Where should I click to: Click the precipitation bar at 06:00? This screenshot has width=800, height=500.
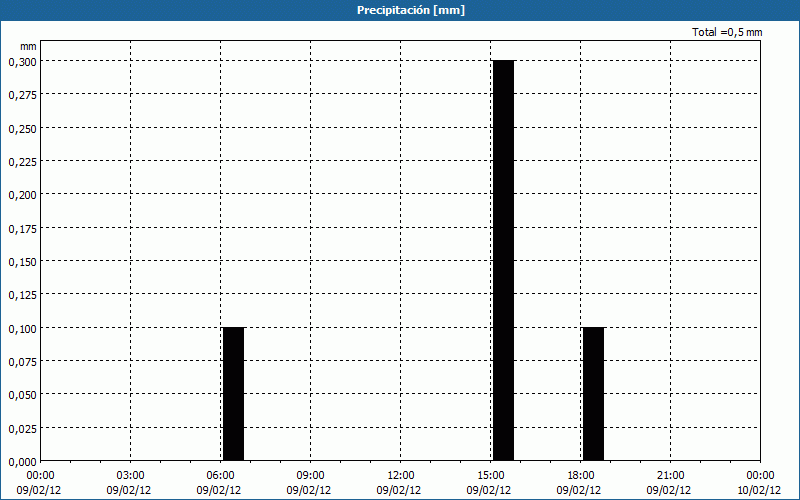[x=234, y=394]
